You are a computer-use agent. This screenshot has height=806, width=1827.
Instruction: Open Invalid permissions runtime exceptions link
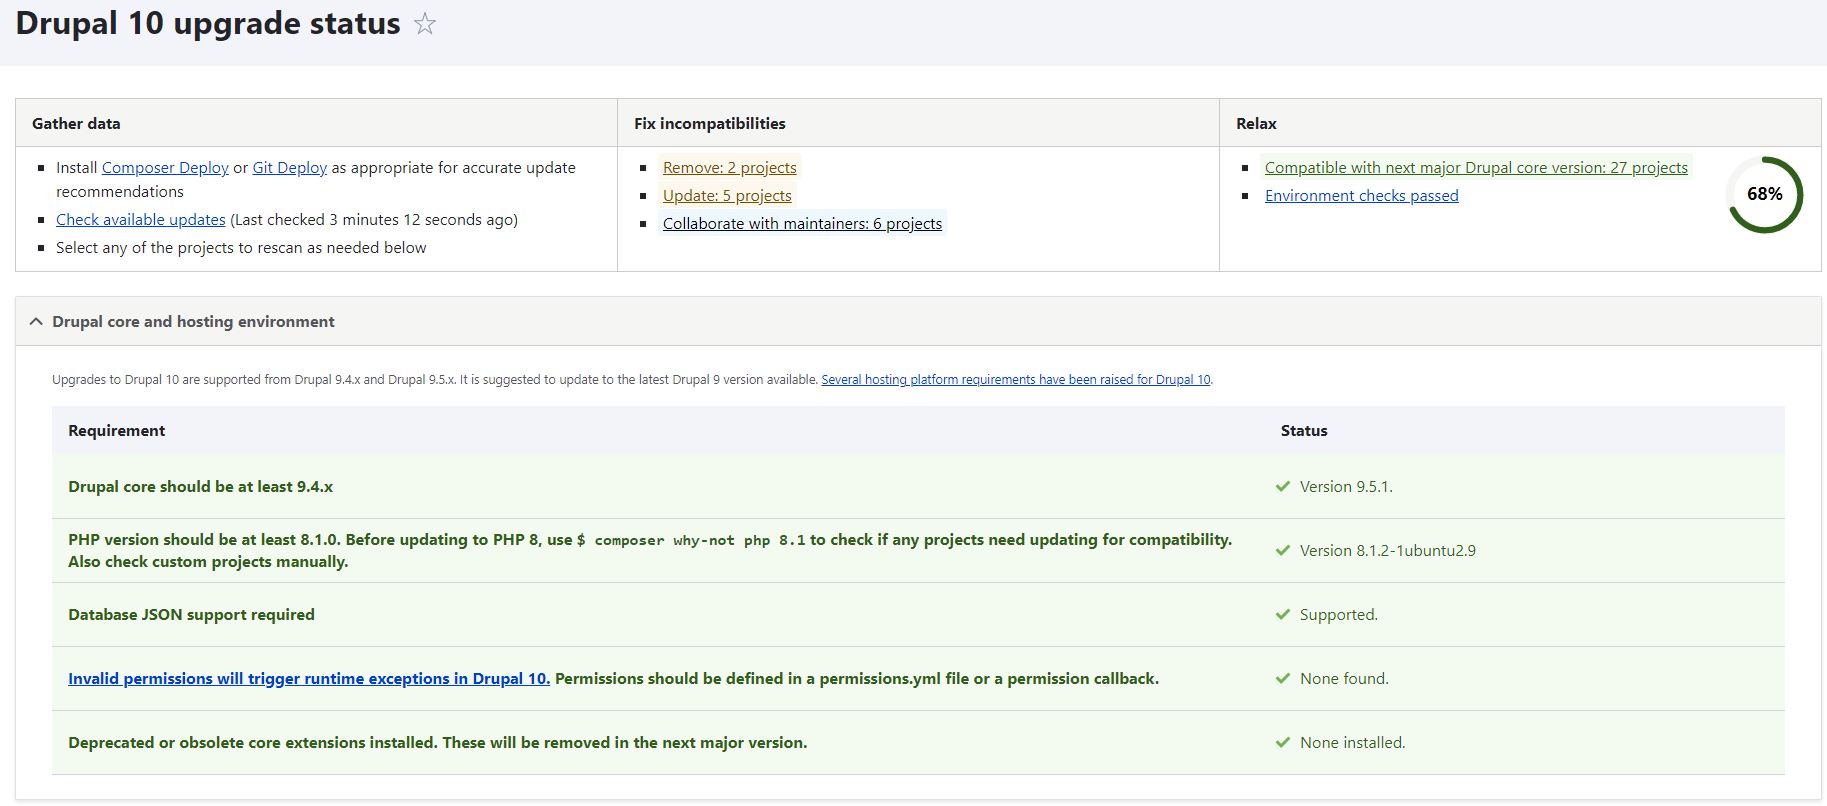pyautogui.click(x=309, y=678)
